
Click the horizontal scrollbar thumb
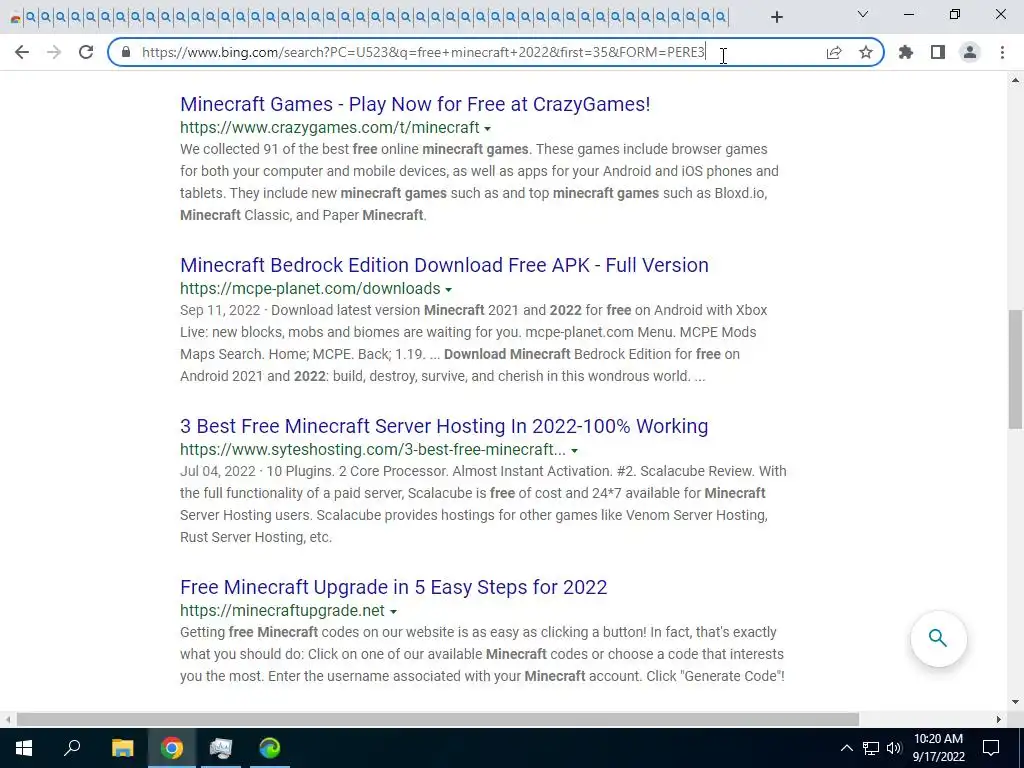click(438, 719)
